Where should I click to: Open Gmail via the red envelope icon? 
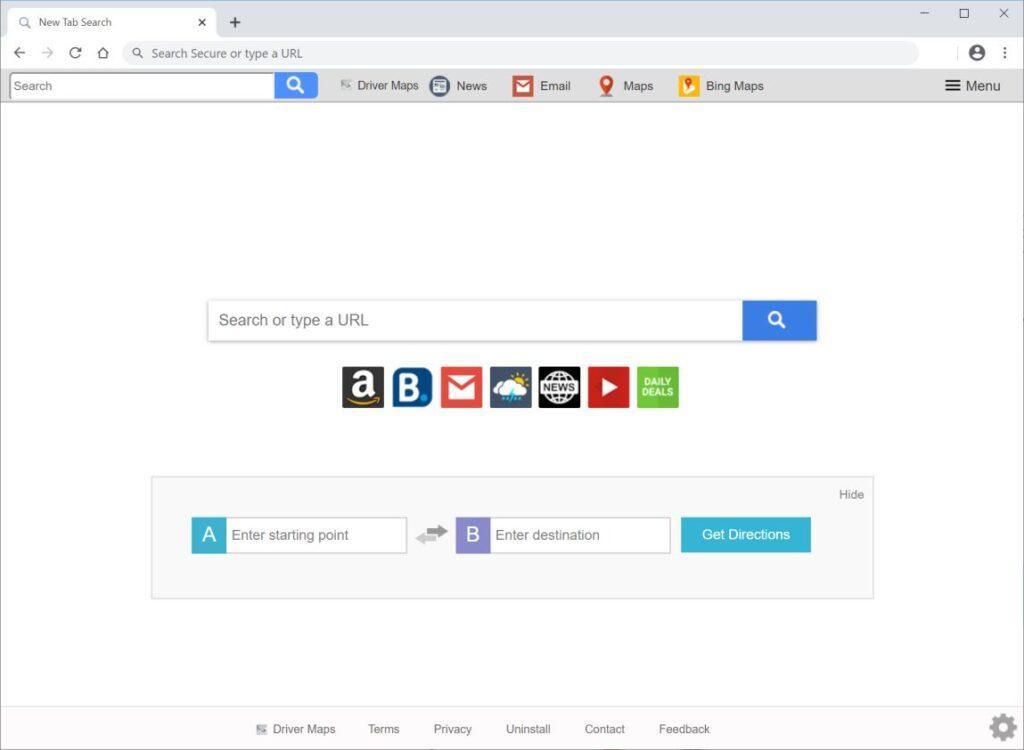click(x=460, y=387)
